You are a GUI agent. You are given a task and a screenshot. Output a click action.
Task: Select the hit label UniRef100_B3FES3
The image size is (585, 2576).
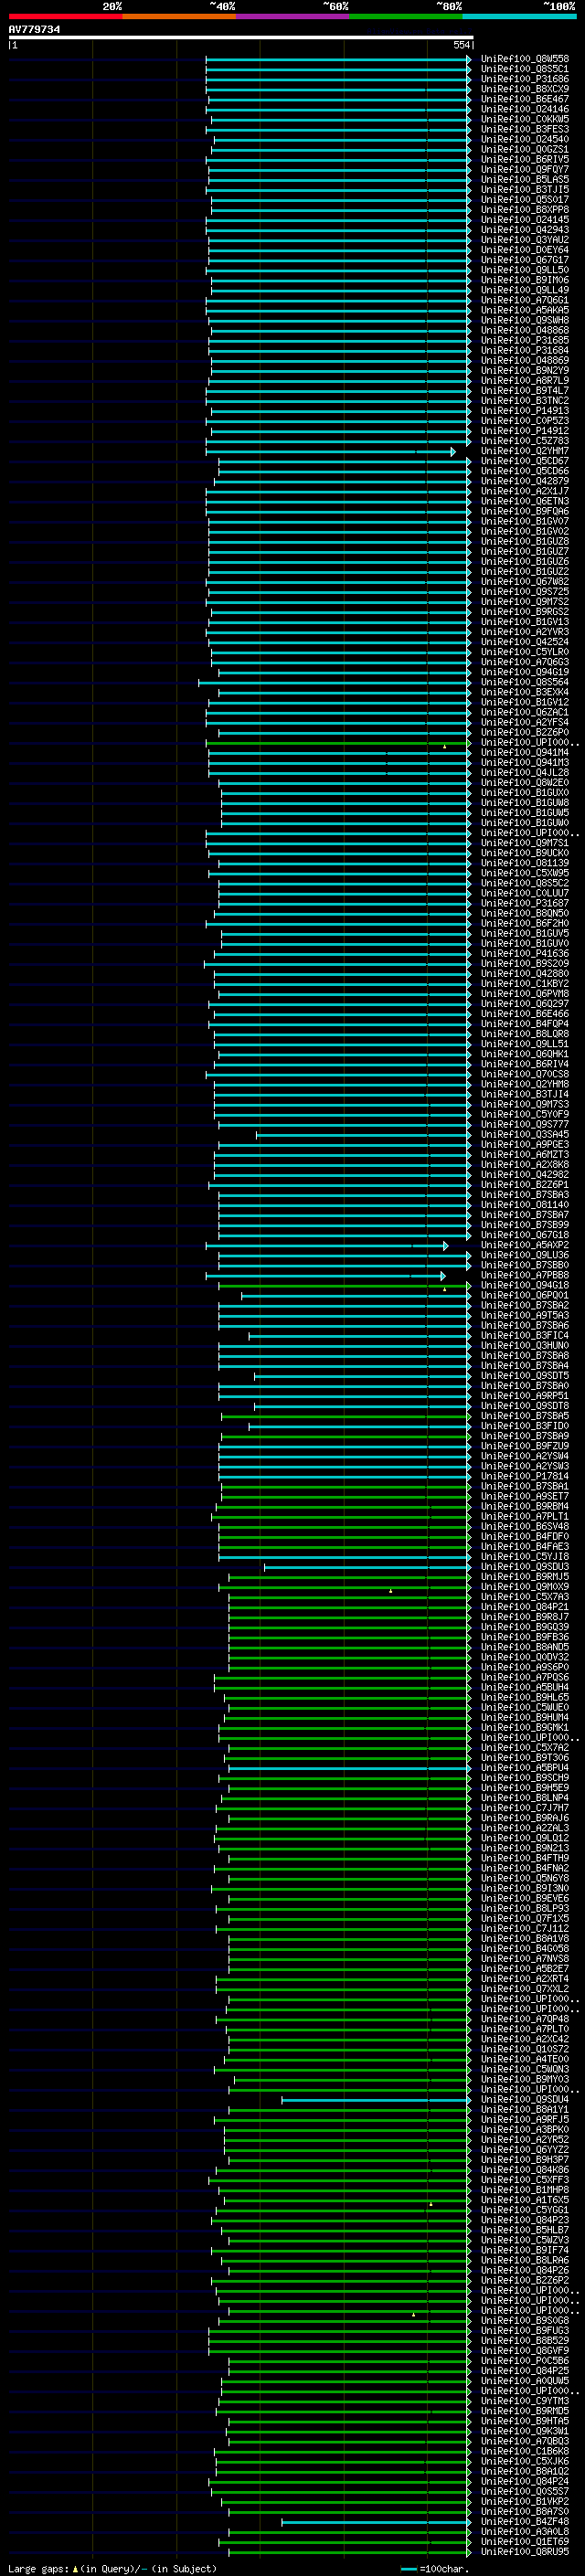coord(524,129)
